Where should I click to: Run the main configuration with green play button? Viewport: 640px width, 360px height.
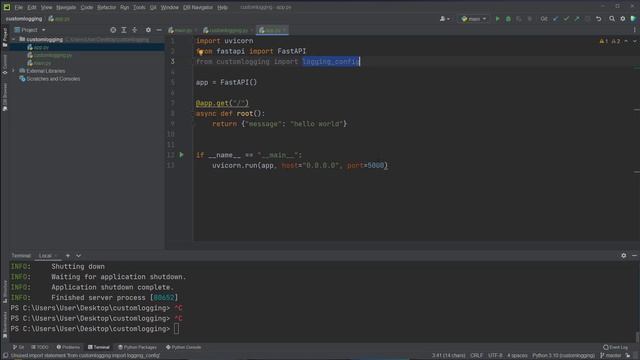pyautogui.click(x=497, y=19)
